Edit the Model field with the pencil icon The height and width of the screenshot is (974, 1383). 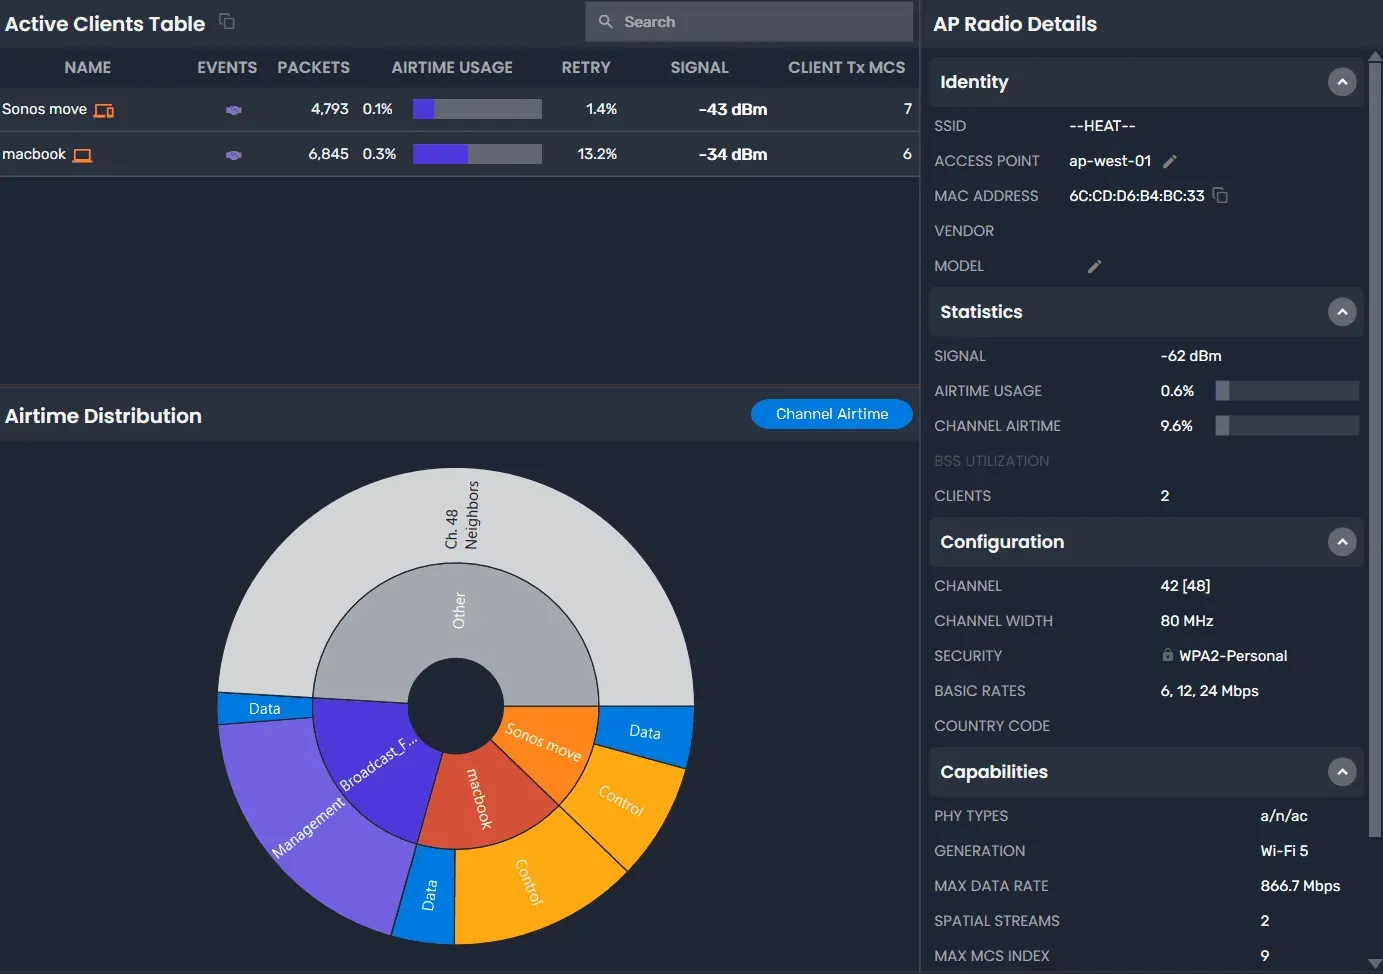[x=1094, y=266]
